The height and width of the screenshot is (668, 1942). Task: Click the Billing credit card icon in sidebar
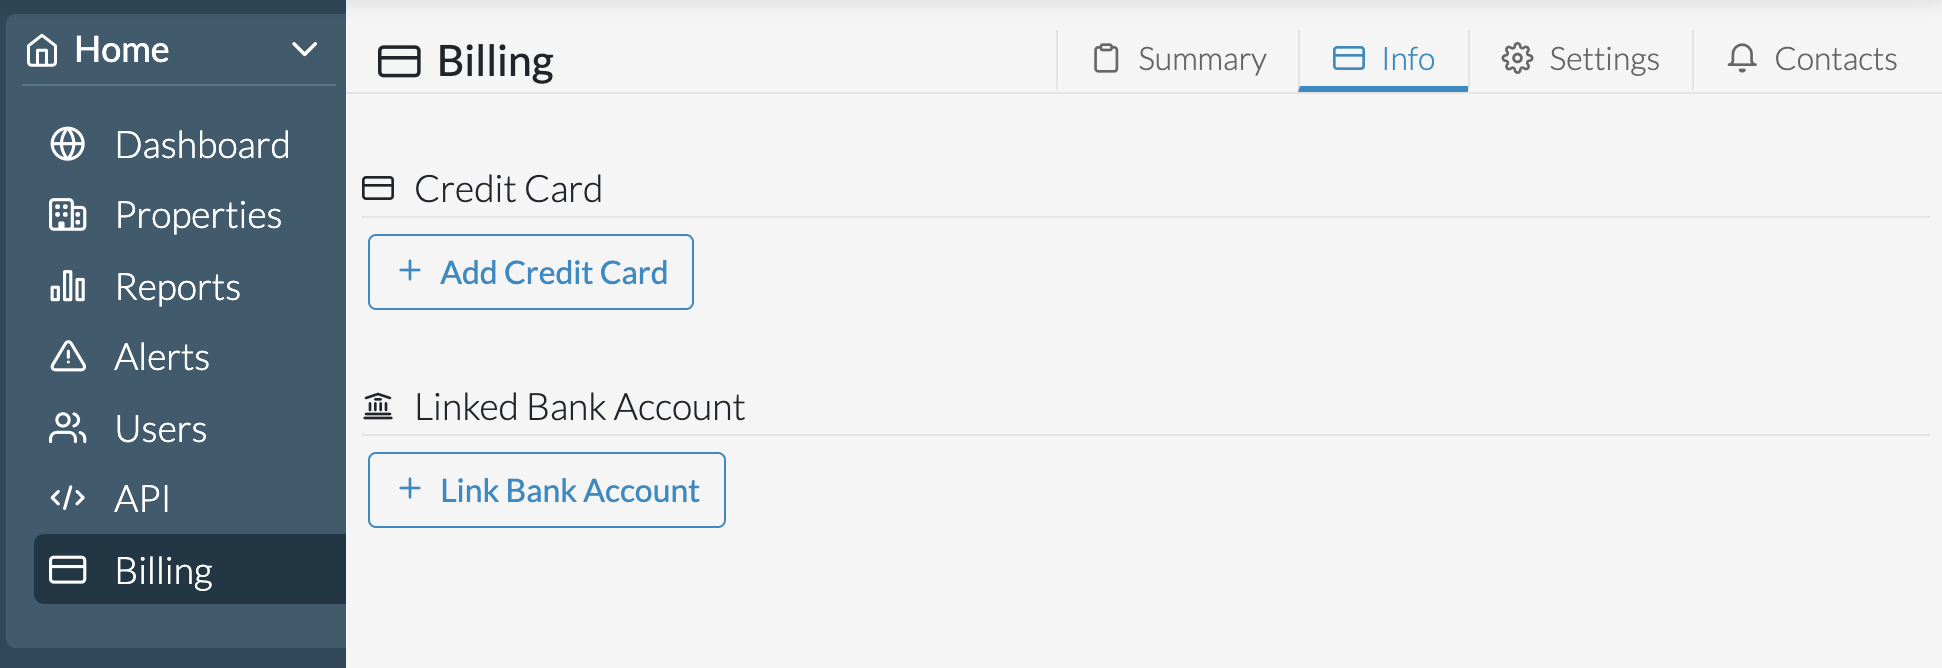pos(67,570)
